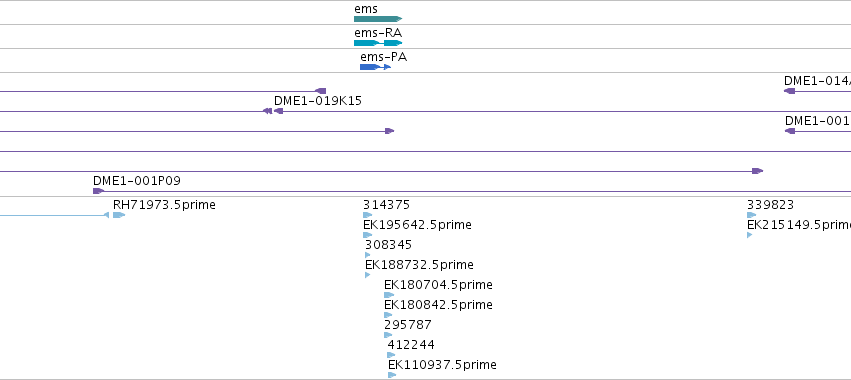Select the DME1-001P09 arrow marker
Screen dimensions: 851x380
pyautogui.click(x=98, y=191)
